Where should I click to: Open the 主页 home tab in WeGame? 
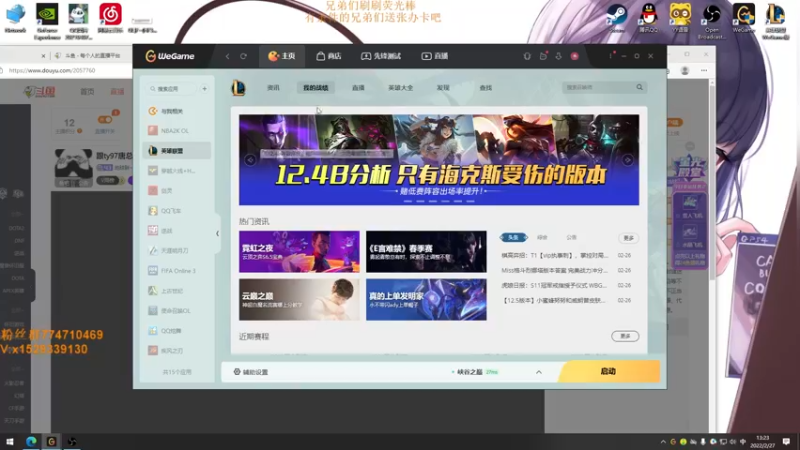[x=282, y=56]
